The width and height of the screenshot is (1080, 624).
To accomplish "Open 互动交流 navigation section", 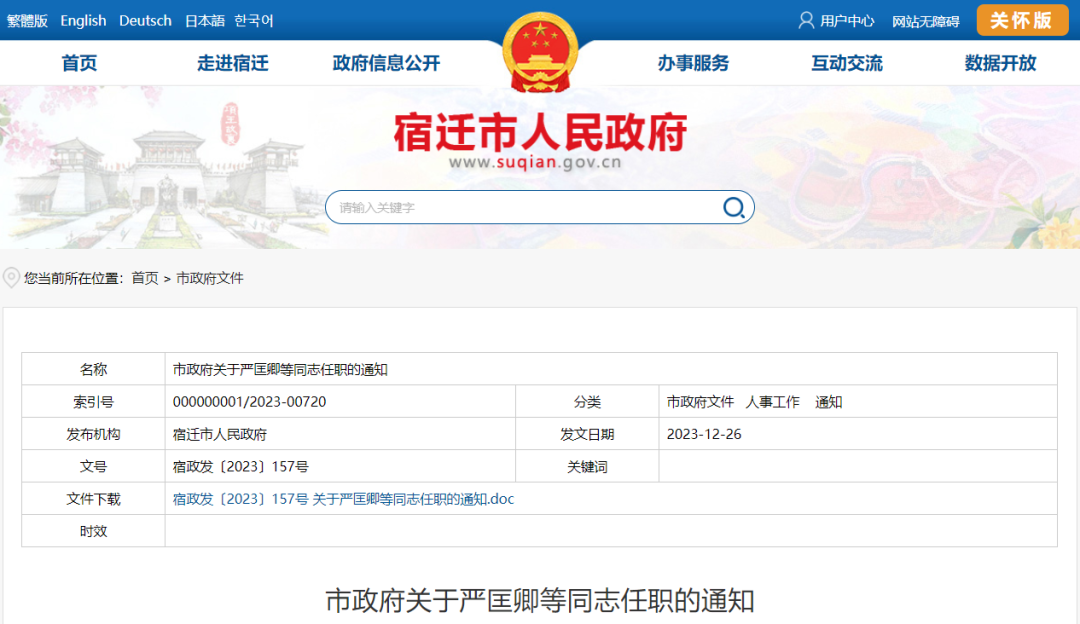I will [x=846, y=62].
